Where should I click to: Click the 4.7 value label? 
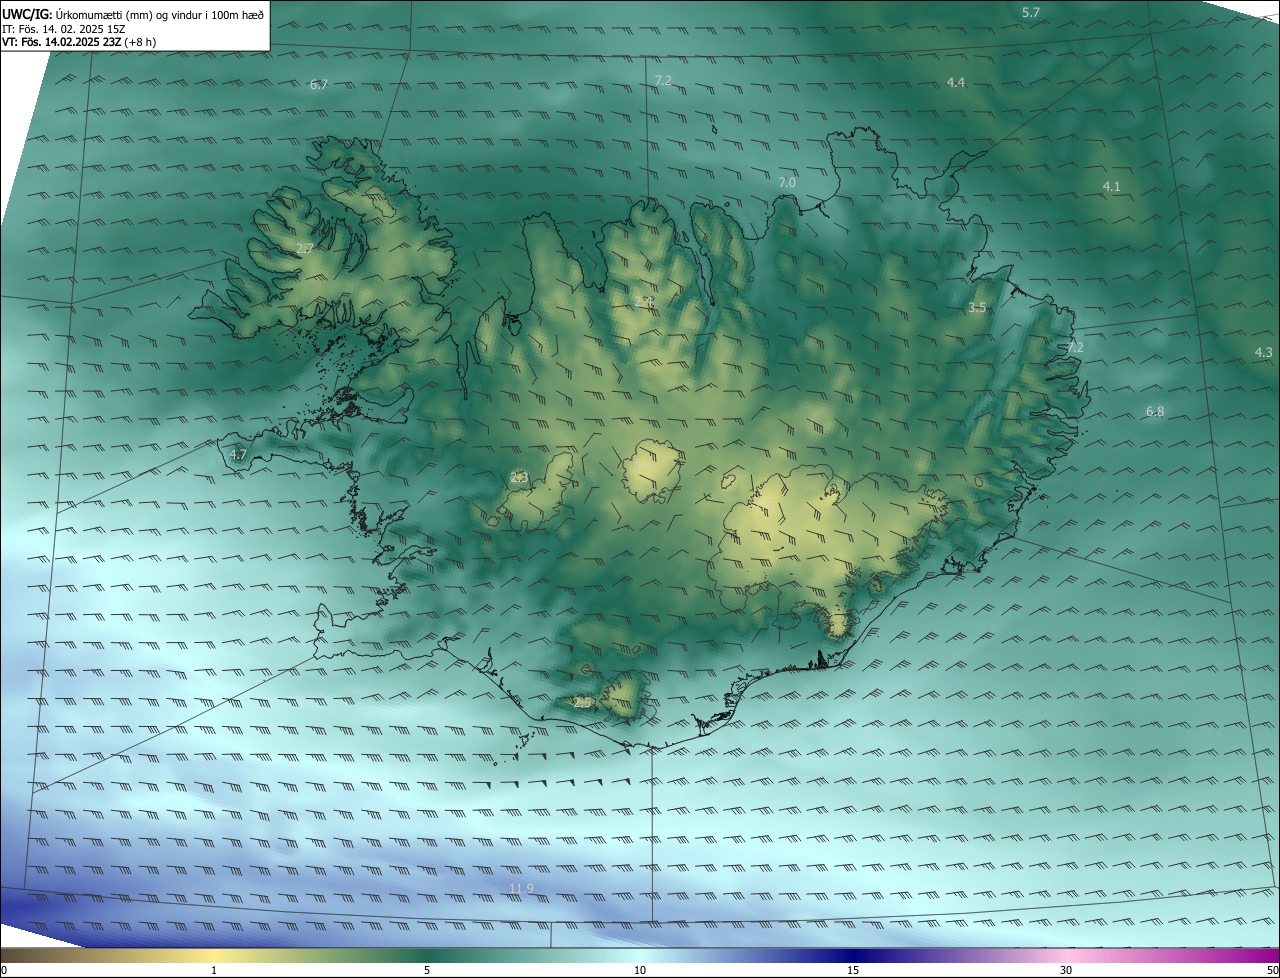pos(238,454)
